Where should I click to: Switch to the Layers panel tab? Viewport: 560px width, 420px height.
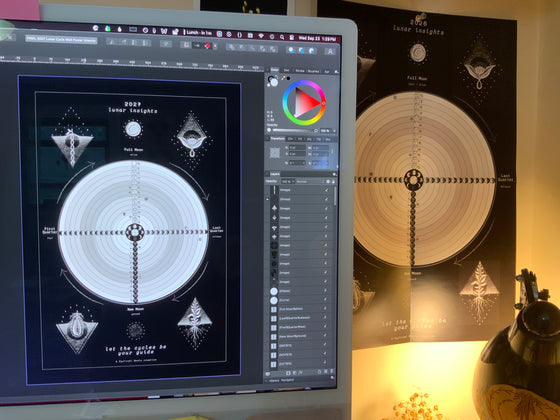click(275, 174)
